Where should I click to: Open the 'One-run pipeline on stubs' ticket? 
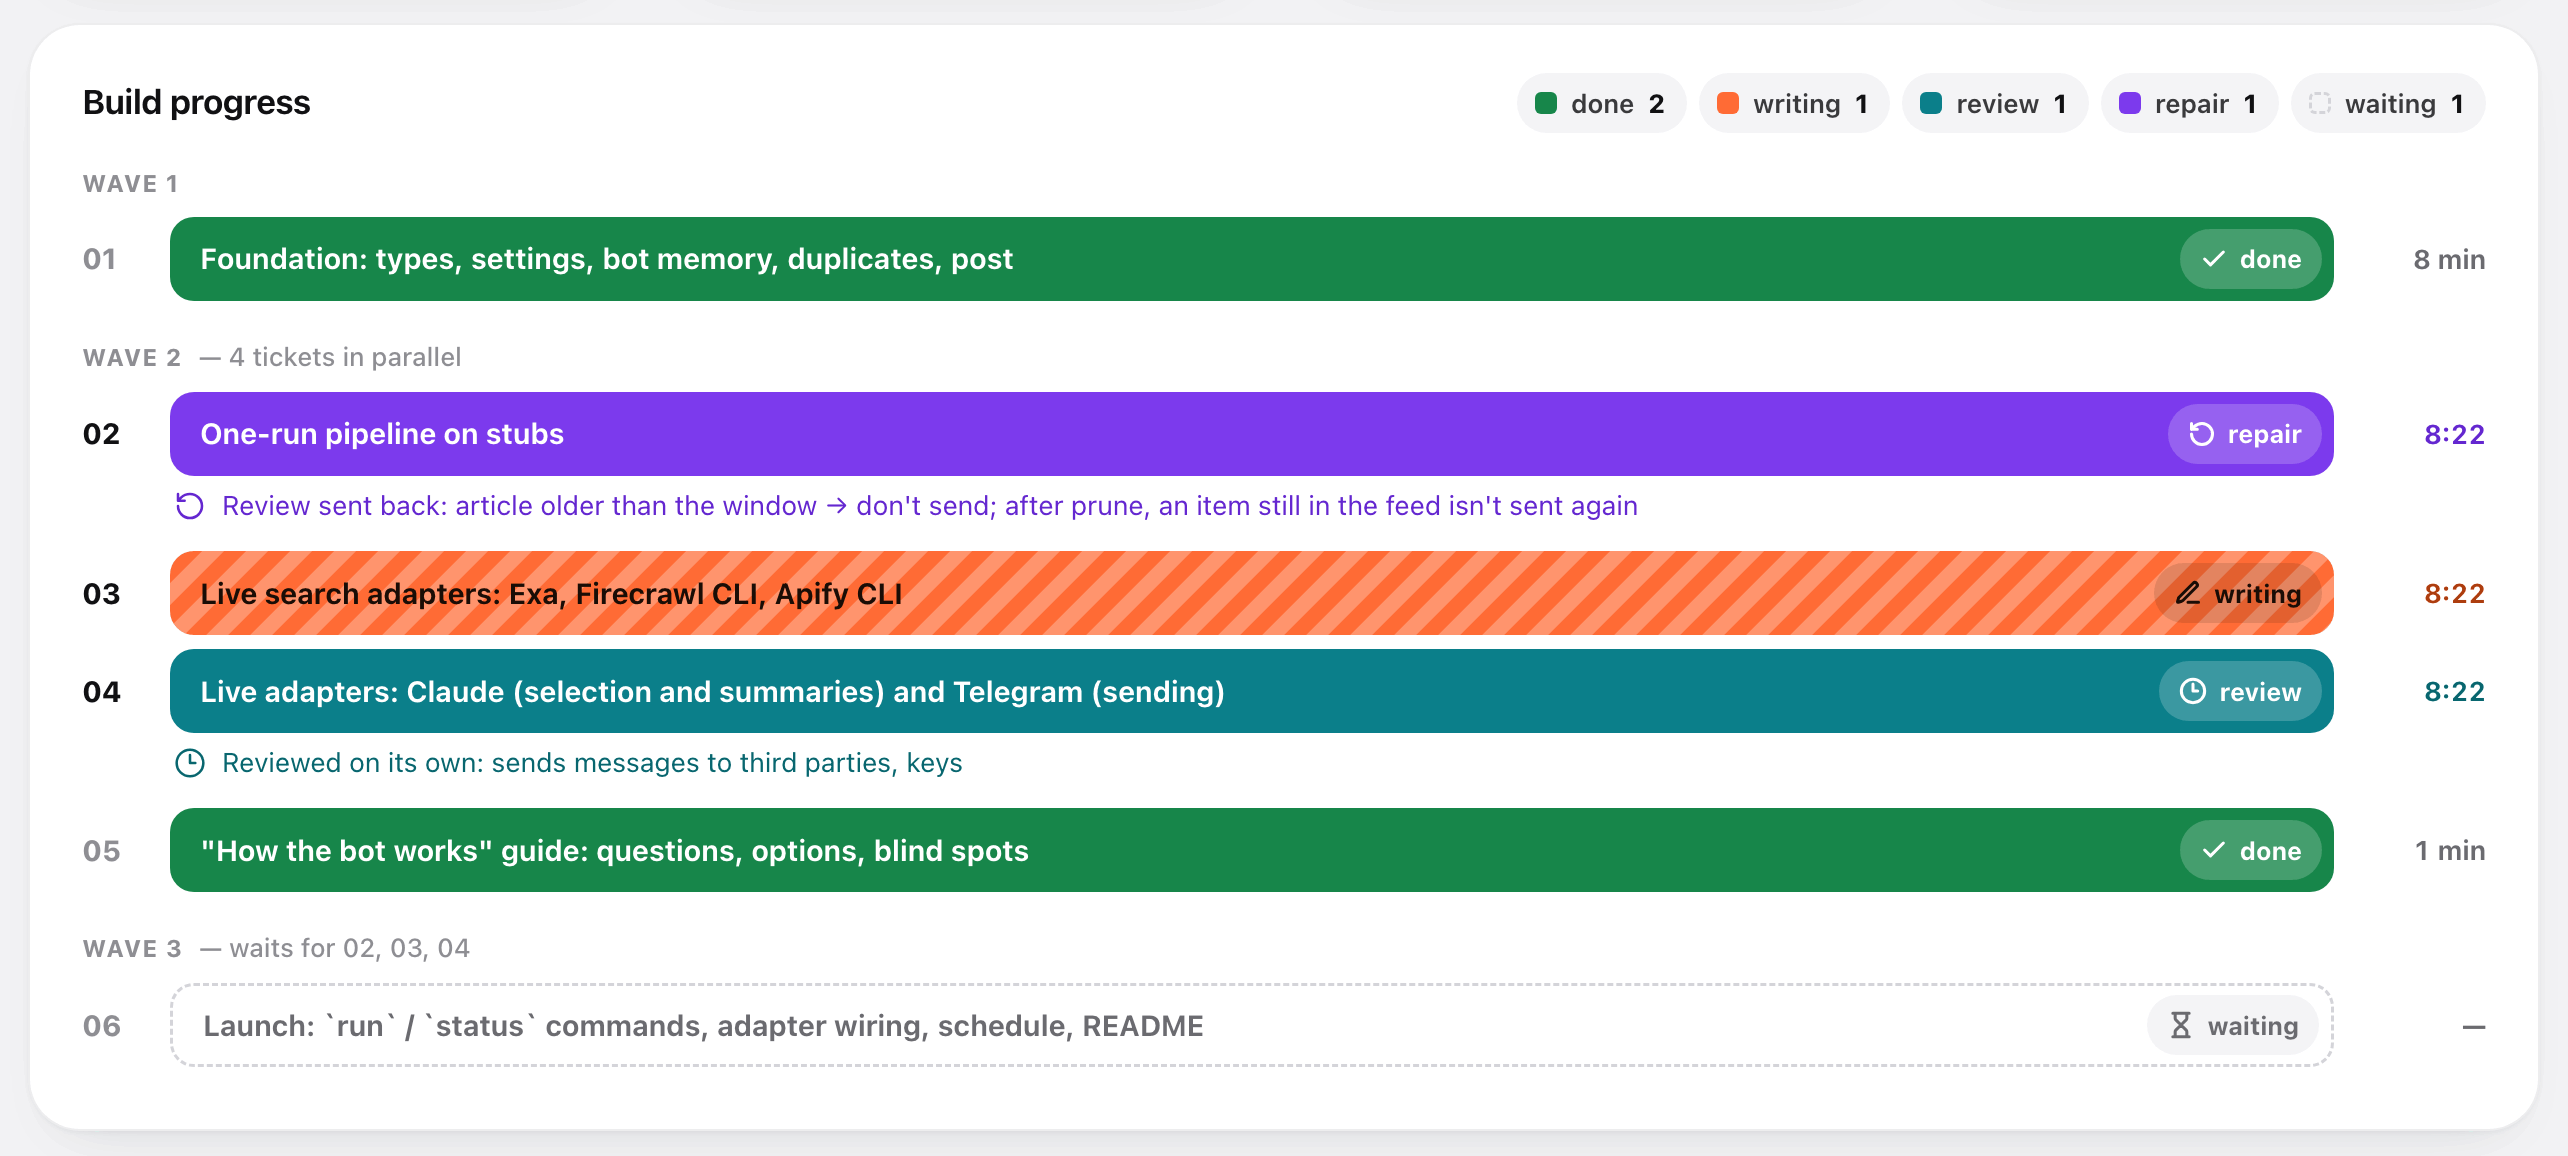pyautogui.click(x=1252, y=434)
